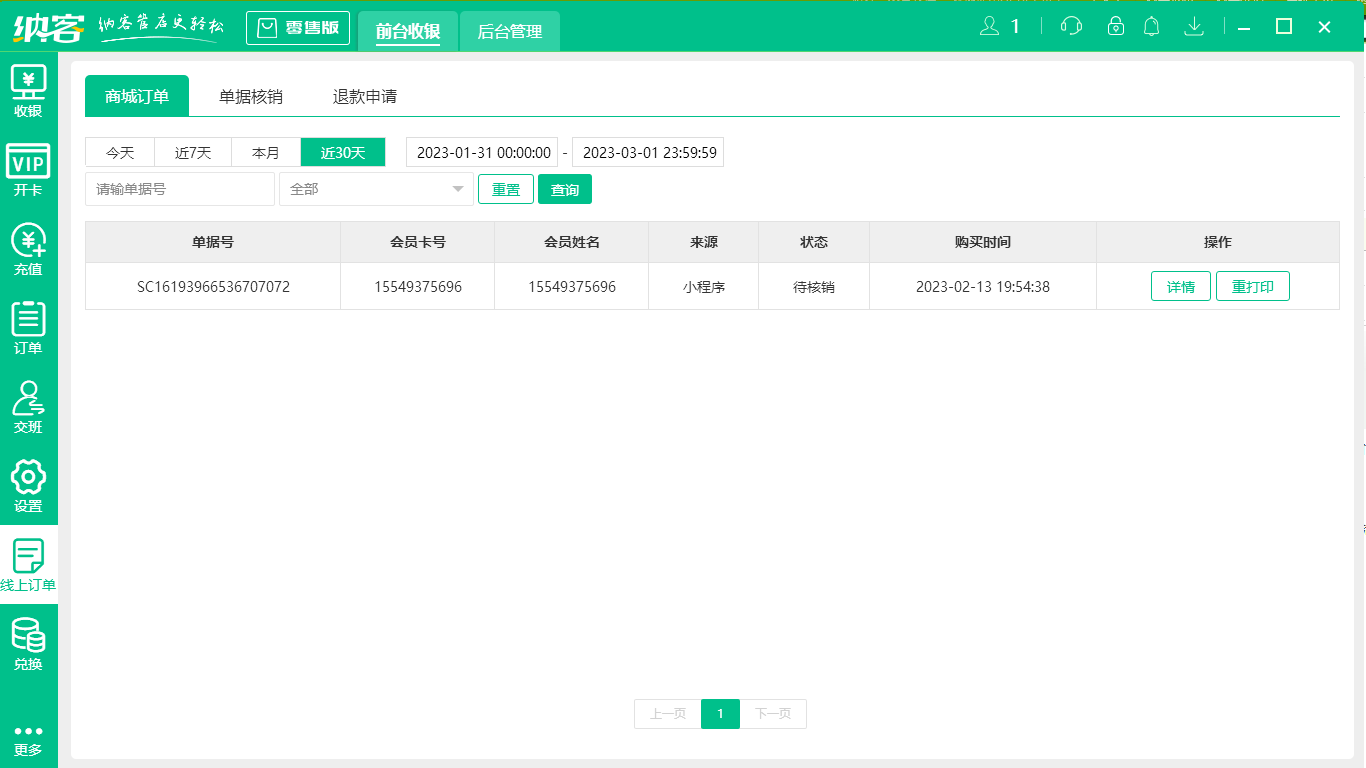Image resolution: width=1366 pixels, height=768 pixels.
Task: Open the 收银 cashier module
Action: pos(28,90)
